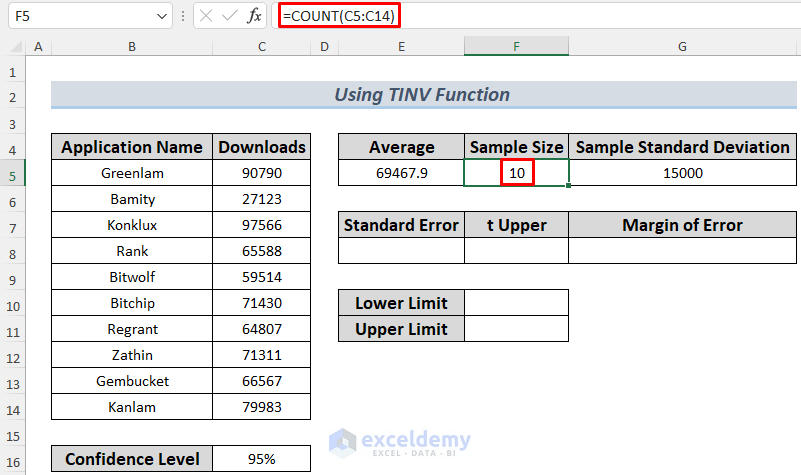Select the empty cell under t Upper

coord(516,251)
